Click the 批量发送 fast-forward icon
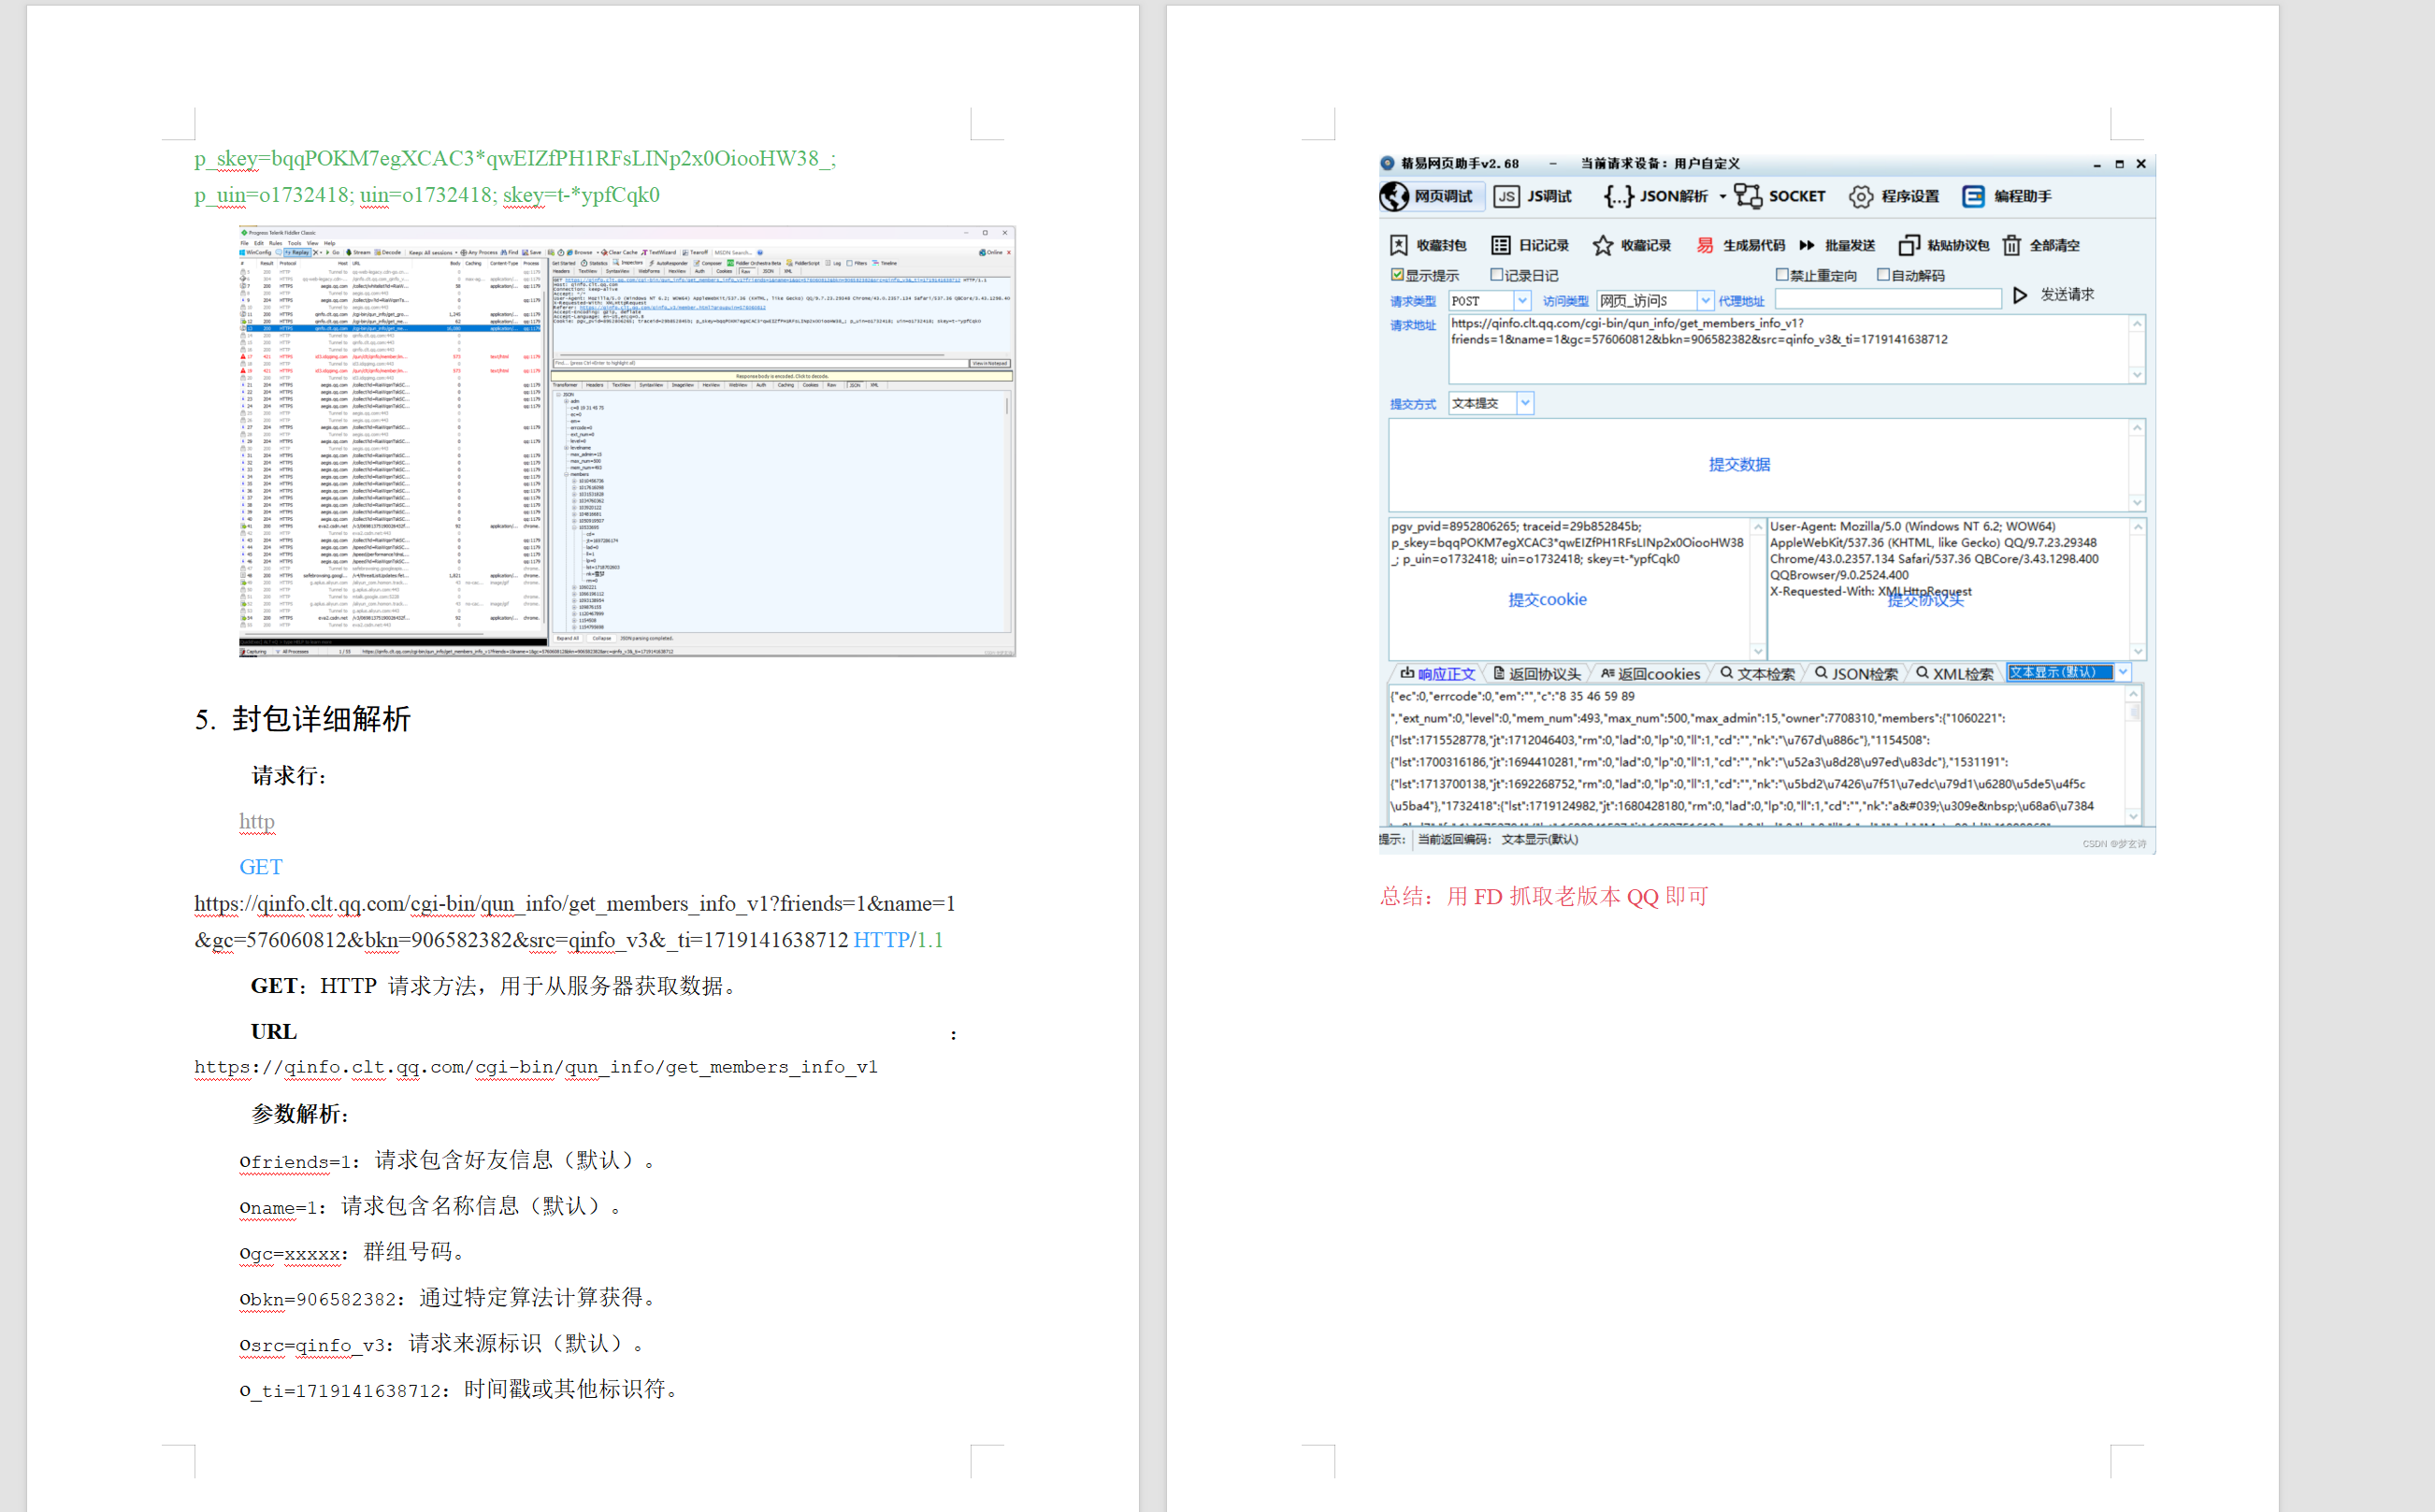This screenshot has height=1512, width=2435. coord(1807,245)
